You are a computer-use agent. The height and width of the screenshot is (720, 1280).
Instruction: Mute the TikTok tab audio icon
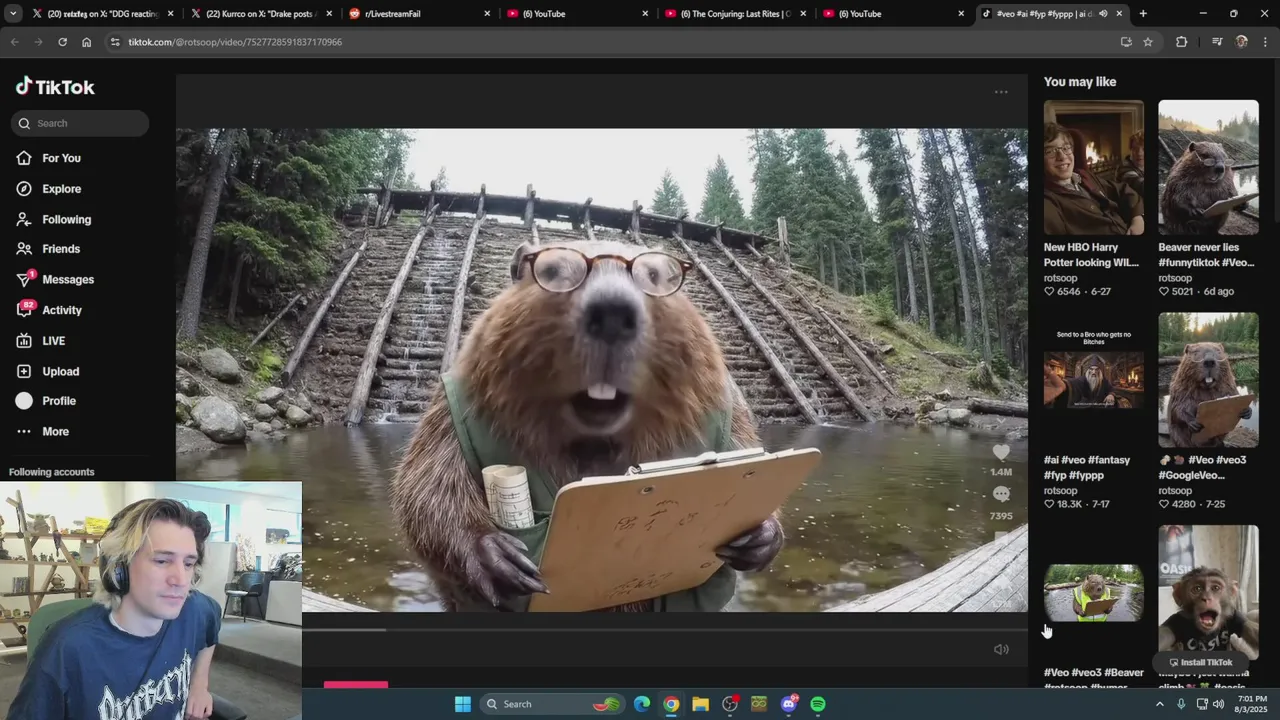click(1103, 14)
